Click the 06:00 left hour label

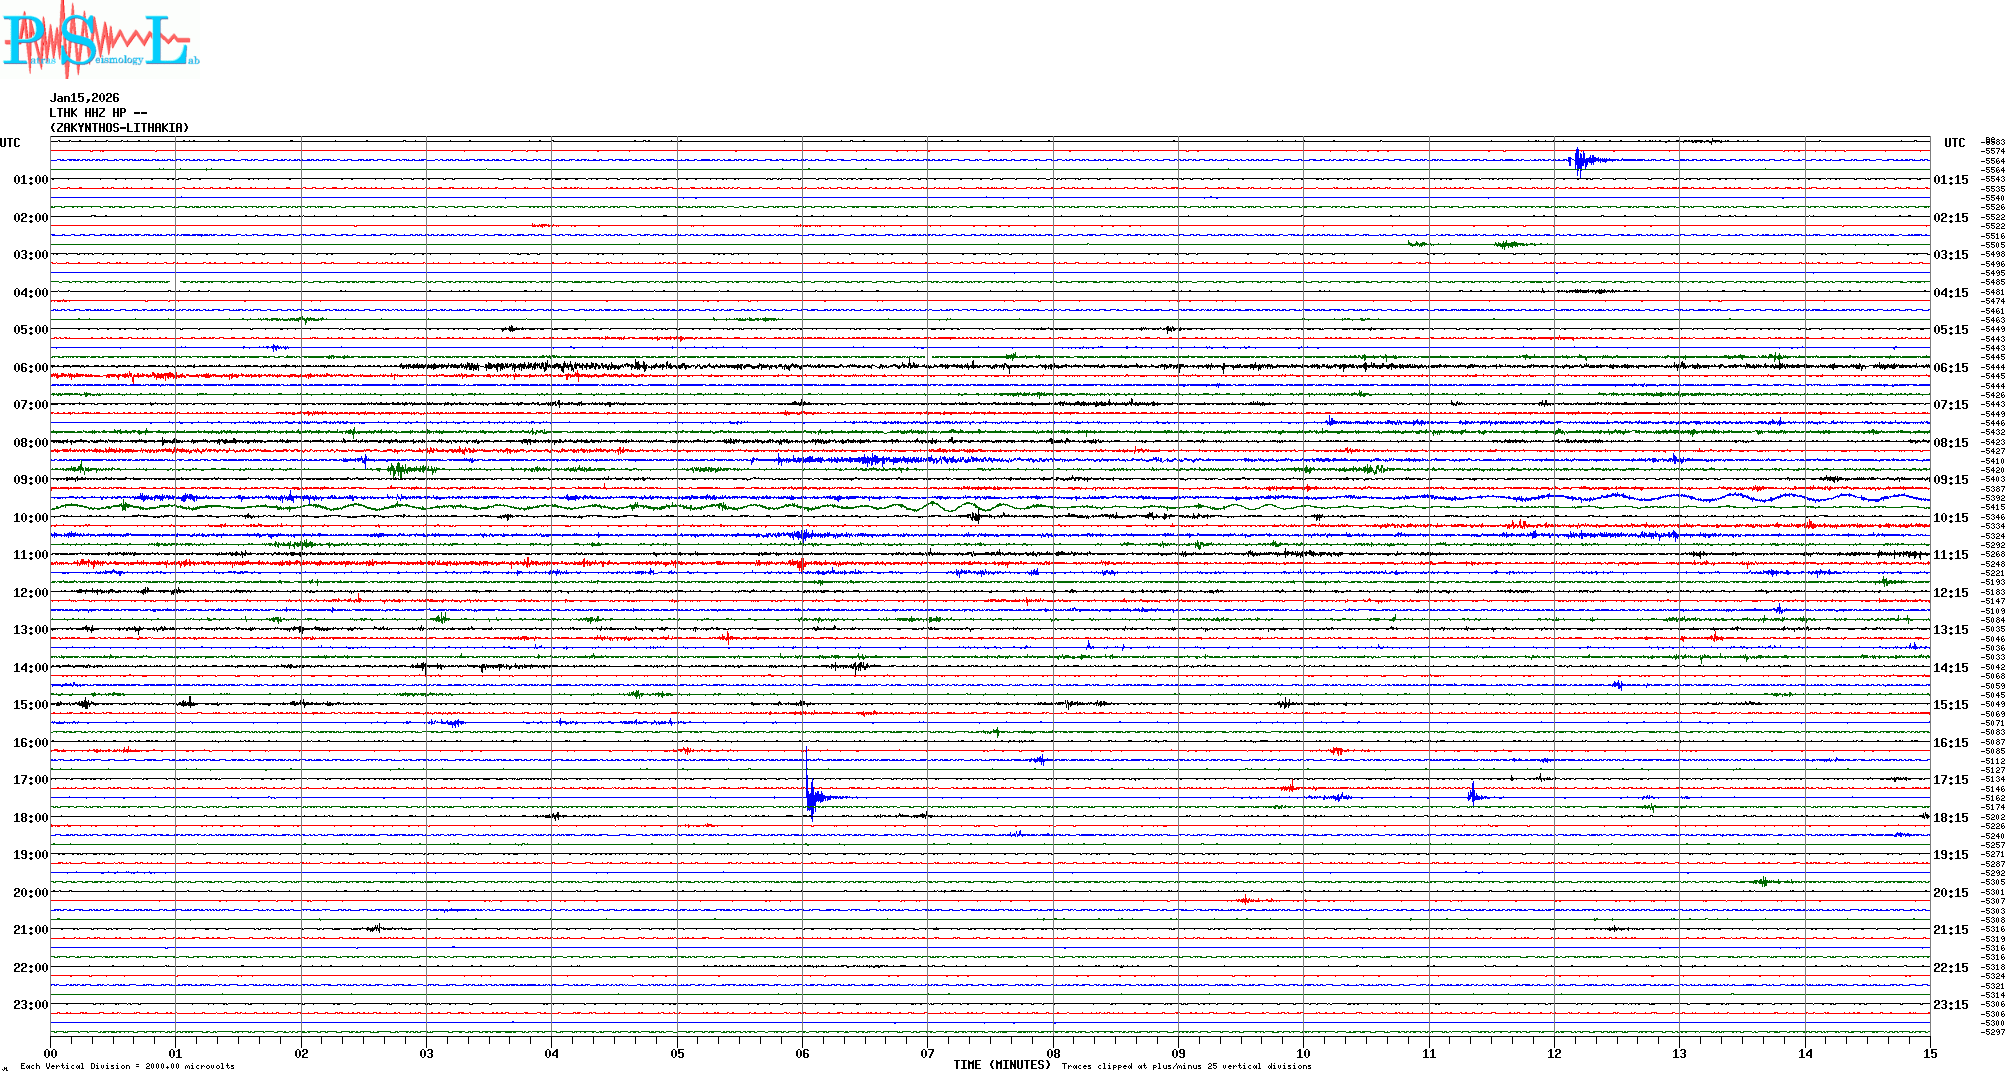(x=30, y=368)
